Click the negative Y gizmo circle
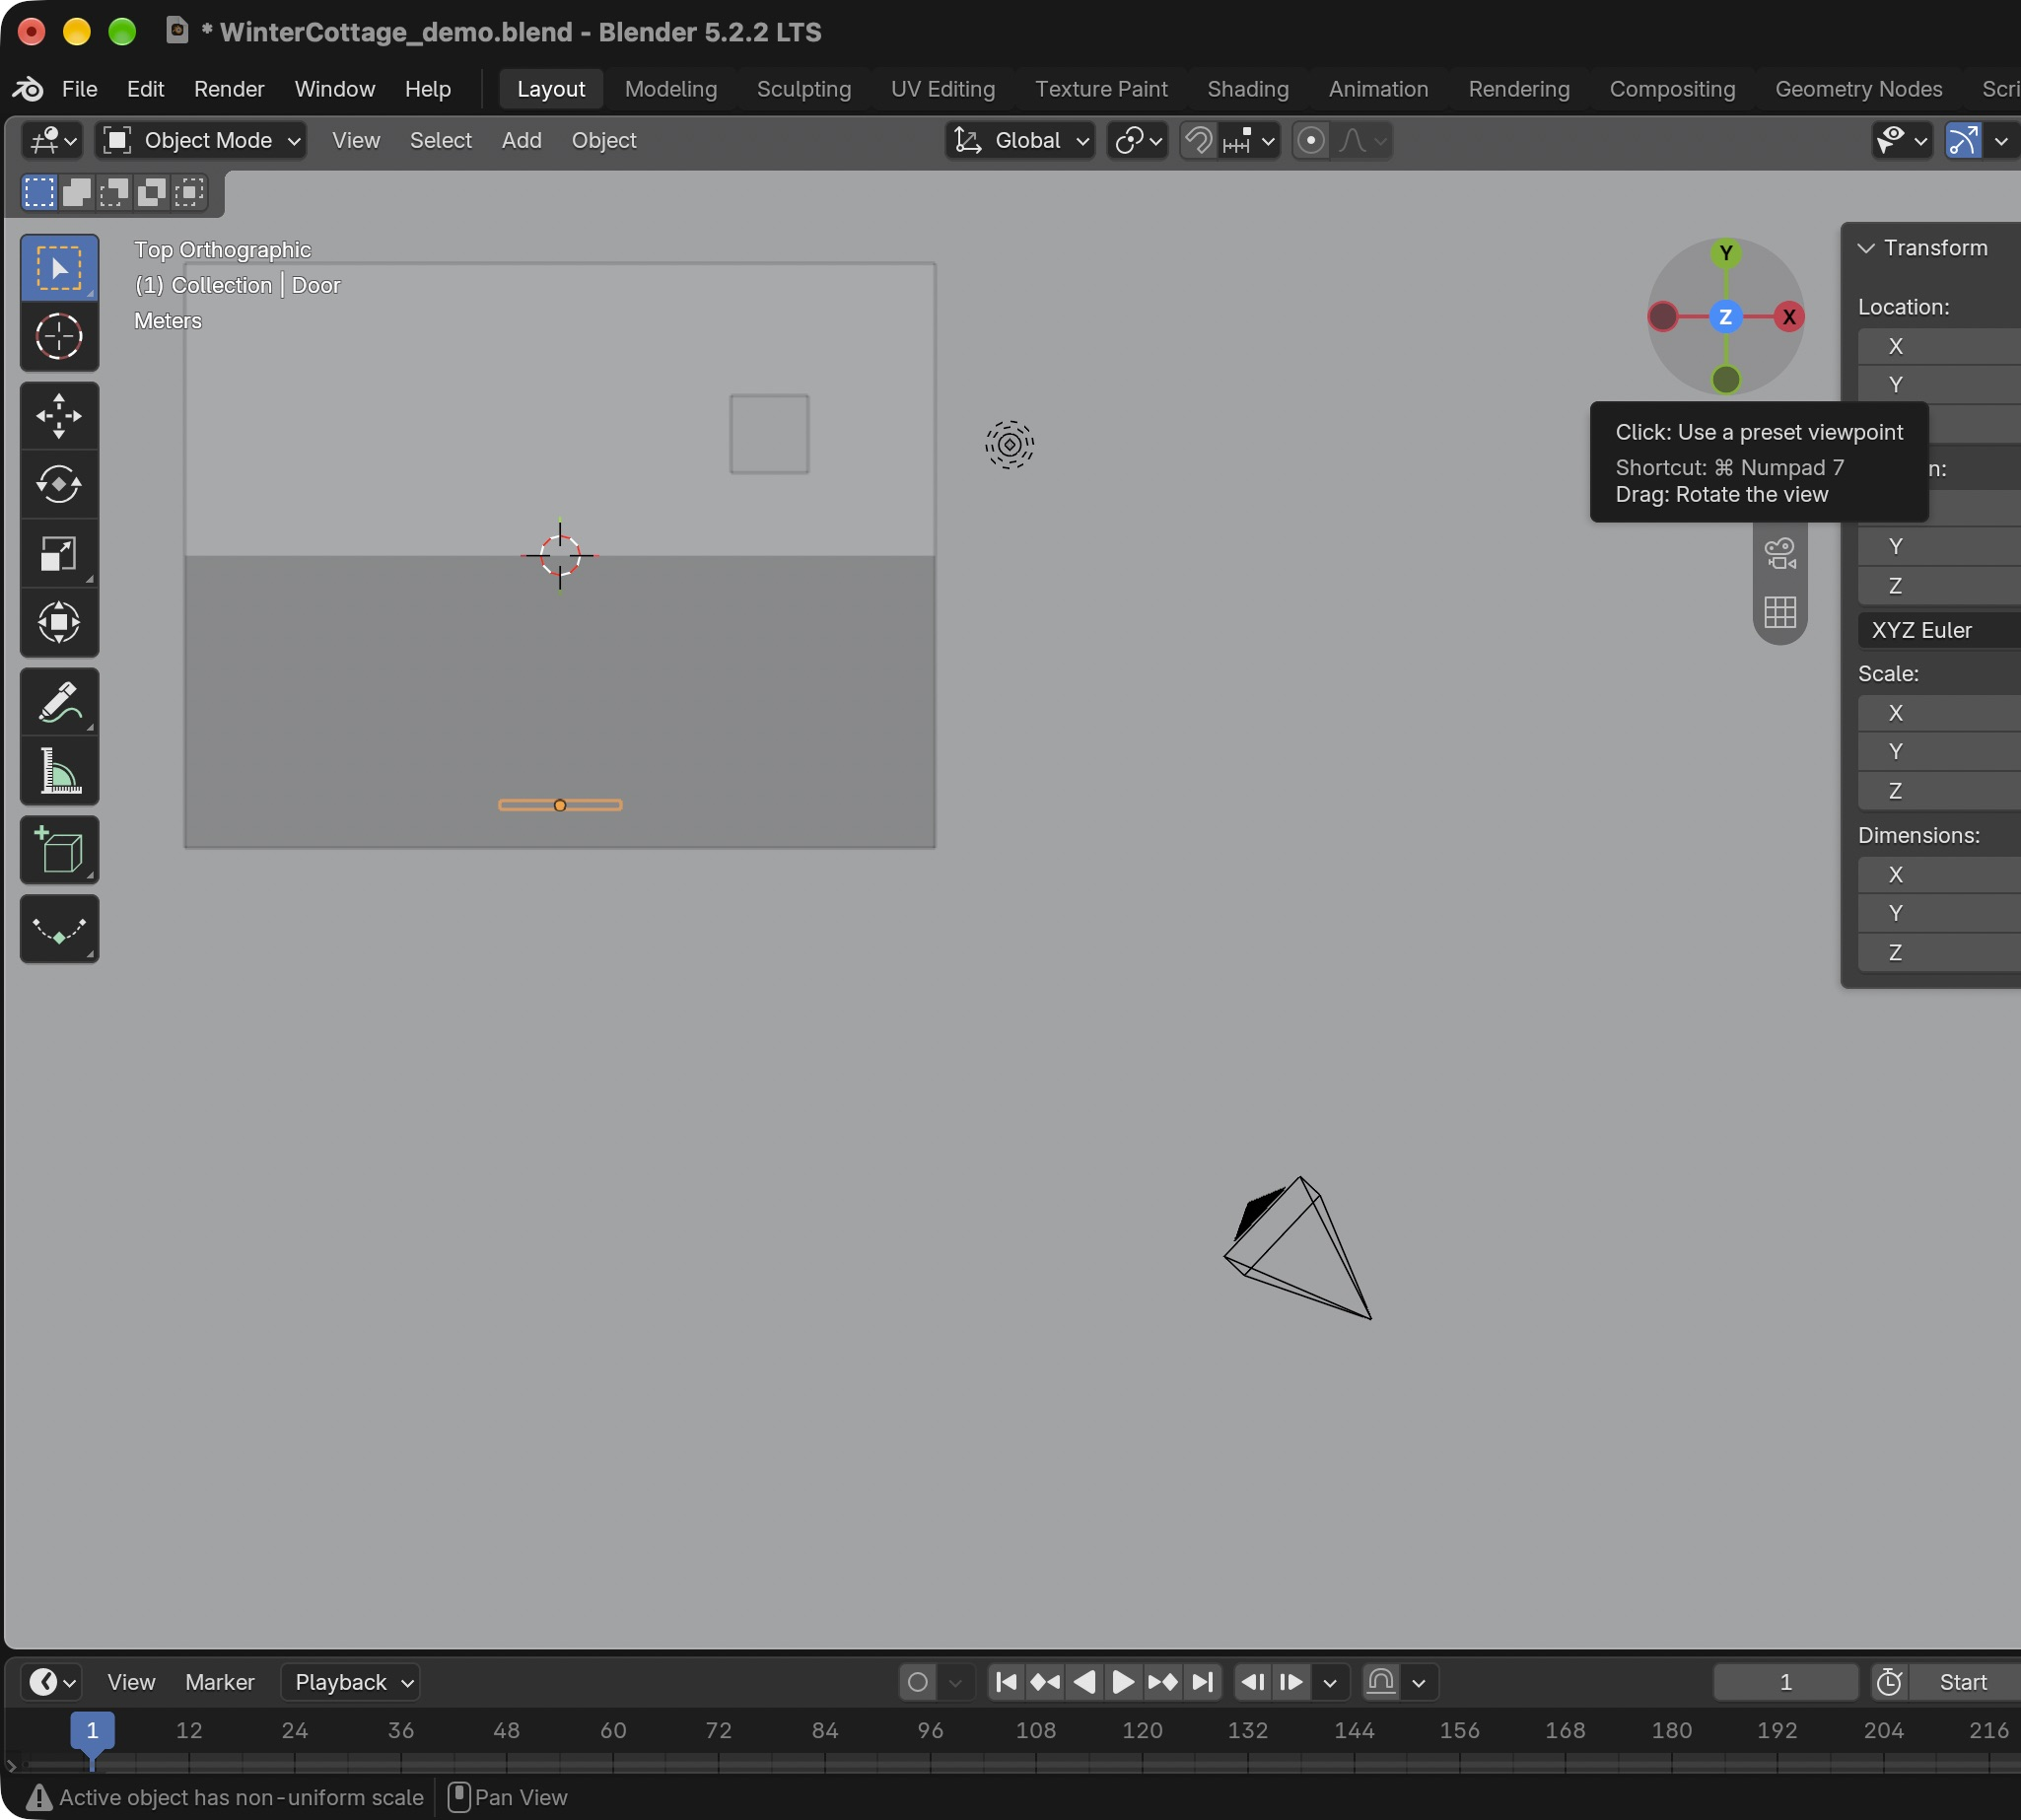 point(1725,380)
